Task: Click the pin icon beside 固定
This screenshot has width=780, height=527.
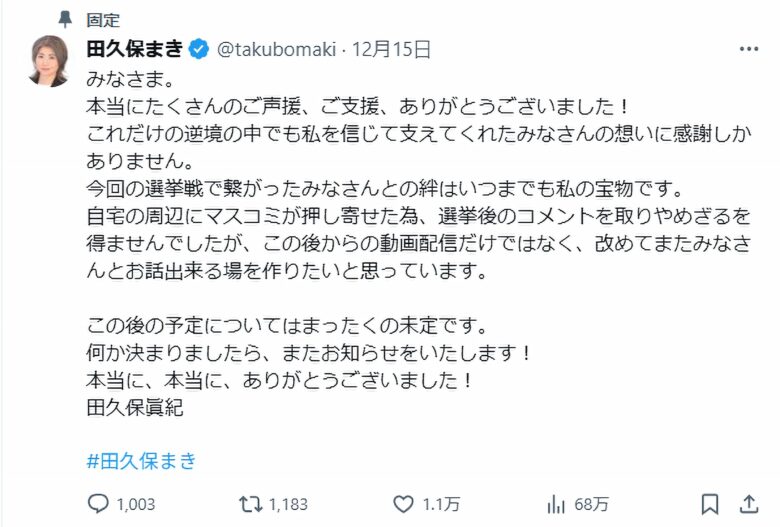Action: [66, 18]
